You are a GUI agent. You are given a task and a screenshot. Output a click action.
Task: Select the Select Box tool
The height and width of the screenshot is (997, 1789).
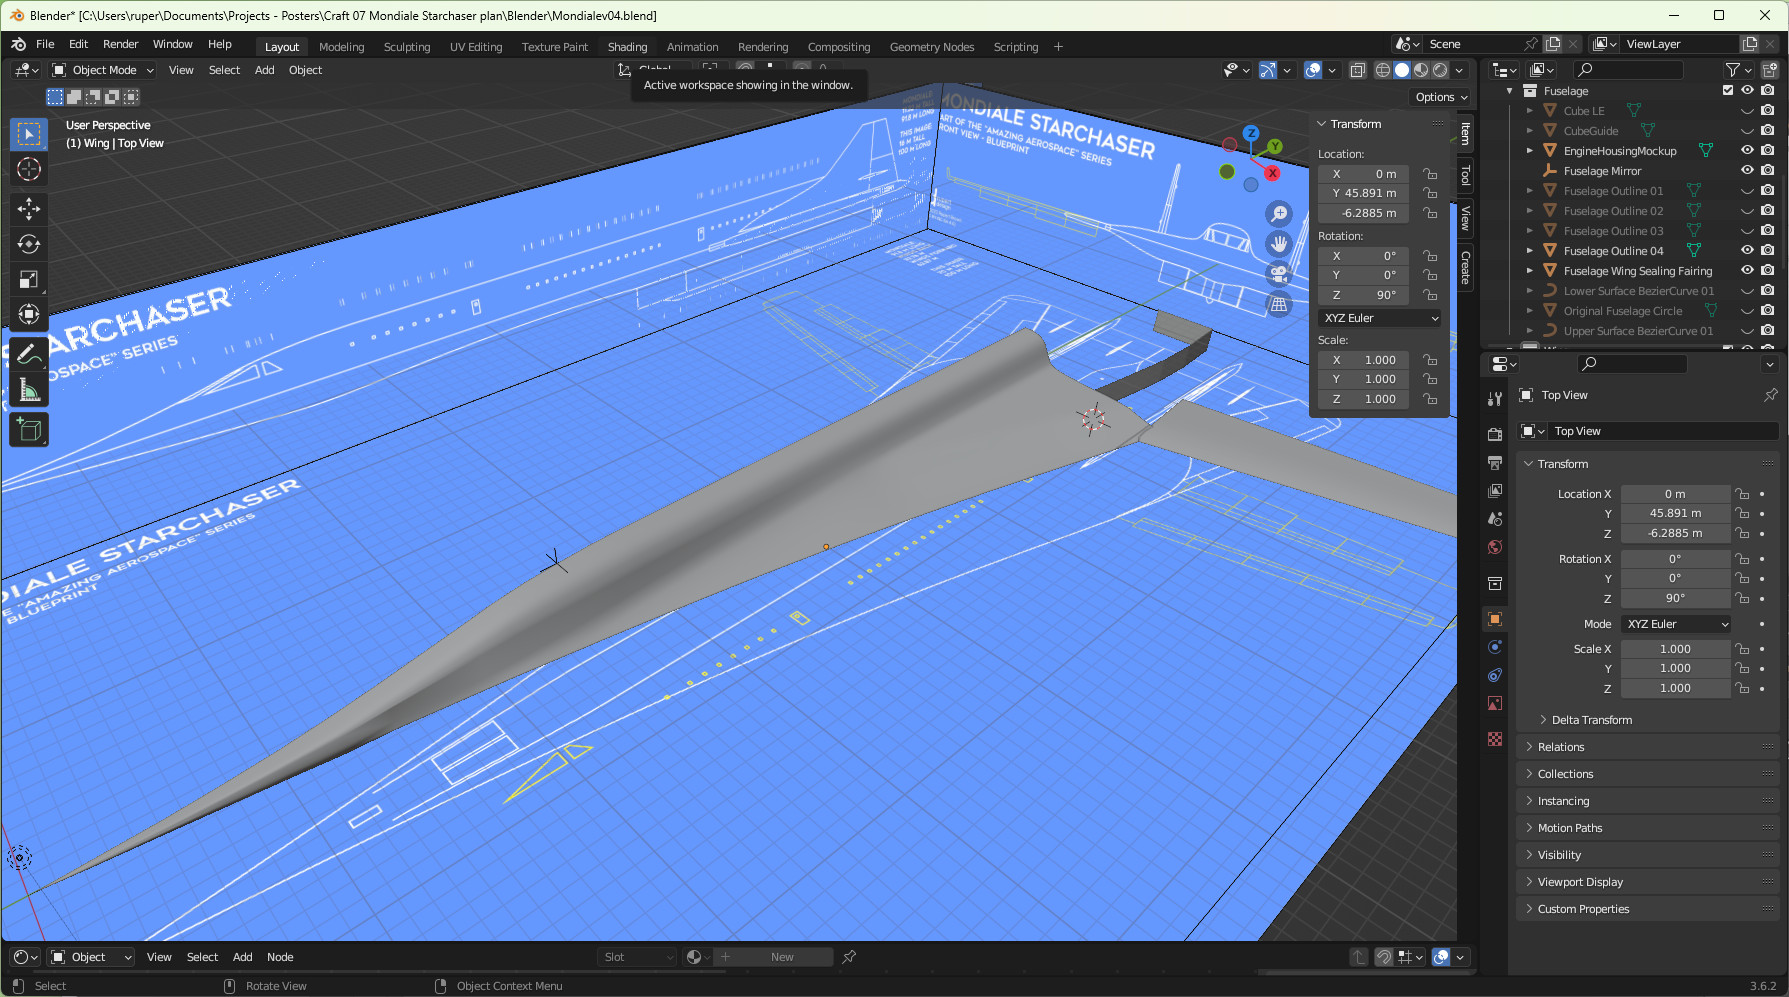[x=29, y=134]
